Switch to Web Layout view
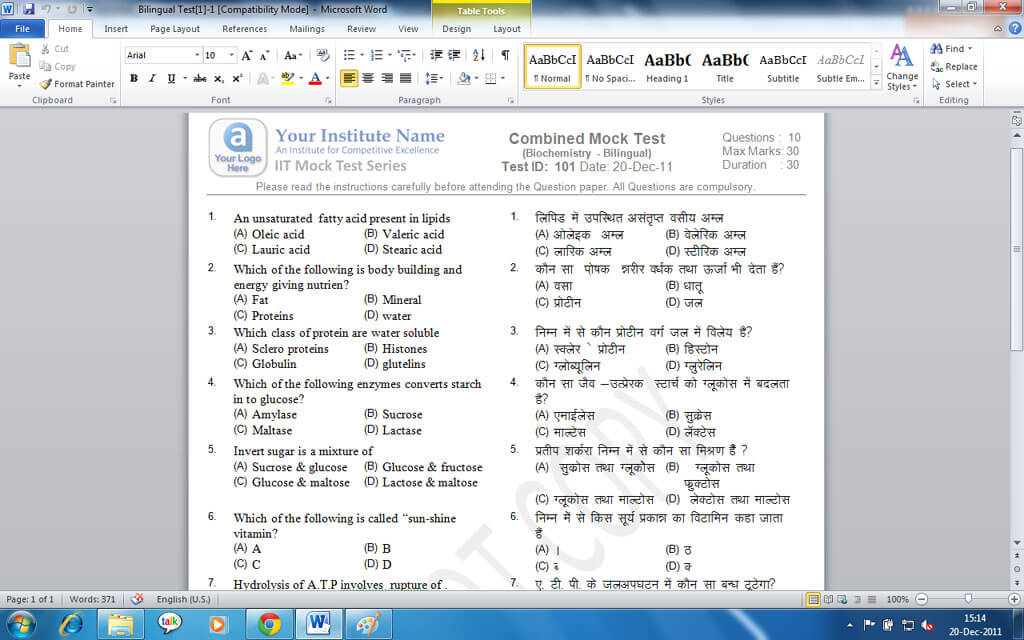 [842, 599]
